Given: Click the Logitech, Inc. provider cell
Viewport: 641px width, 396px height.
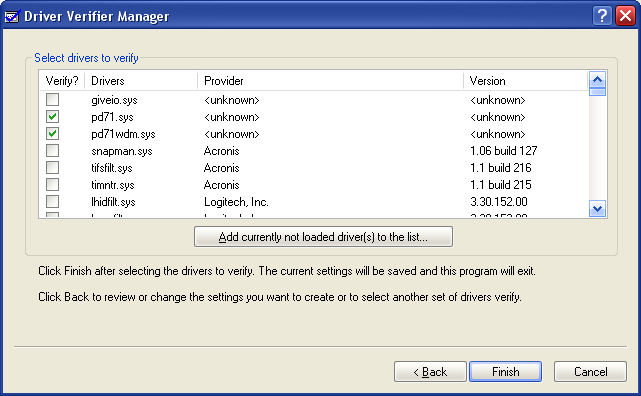Looking at the screenshot, I should pyautogui.click(x=236, y=202).
